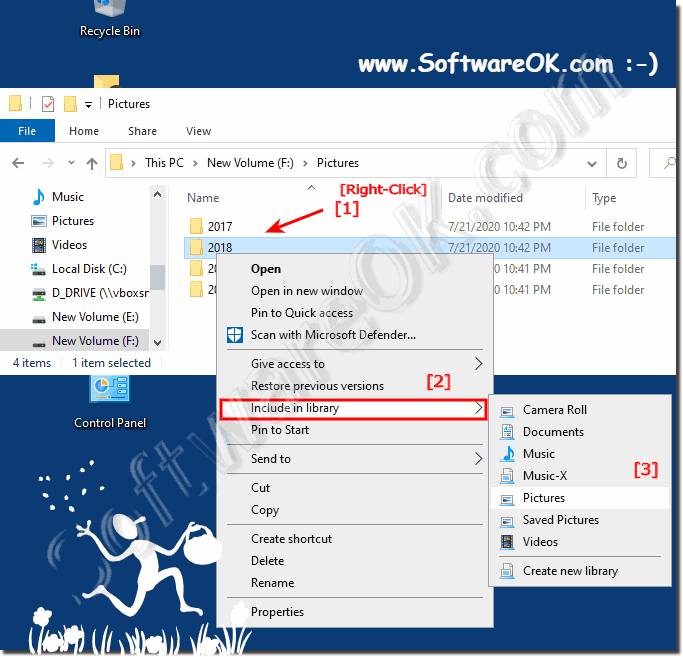Click New Volume (F:) in the breadcrumb
Viewport: 683px width, 657px height.
coord(250,163)
